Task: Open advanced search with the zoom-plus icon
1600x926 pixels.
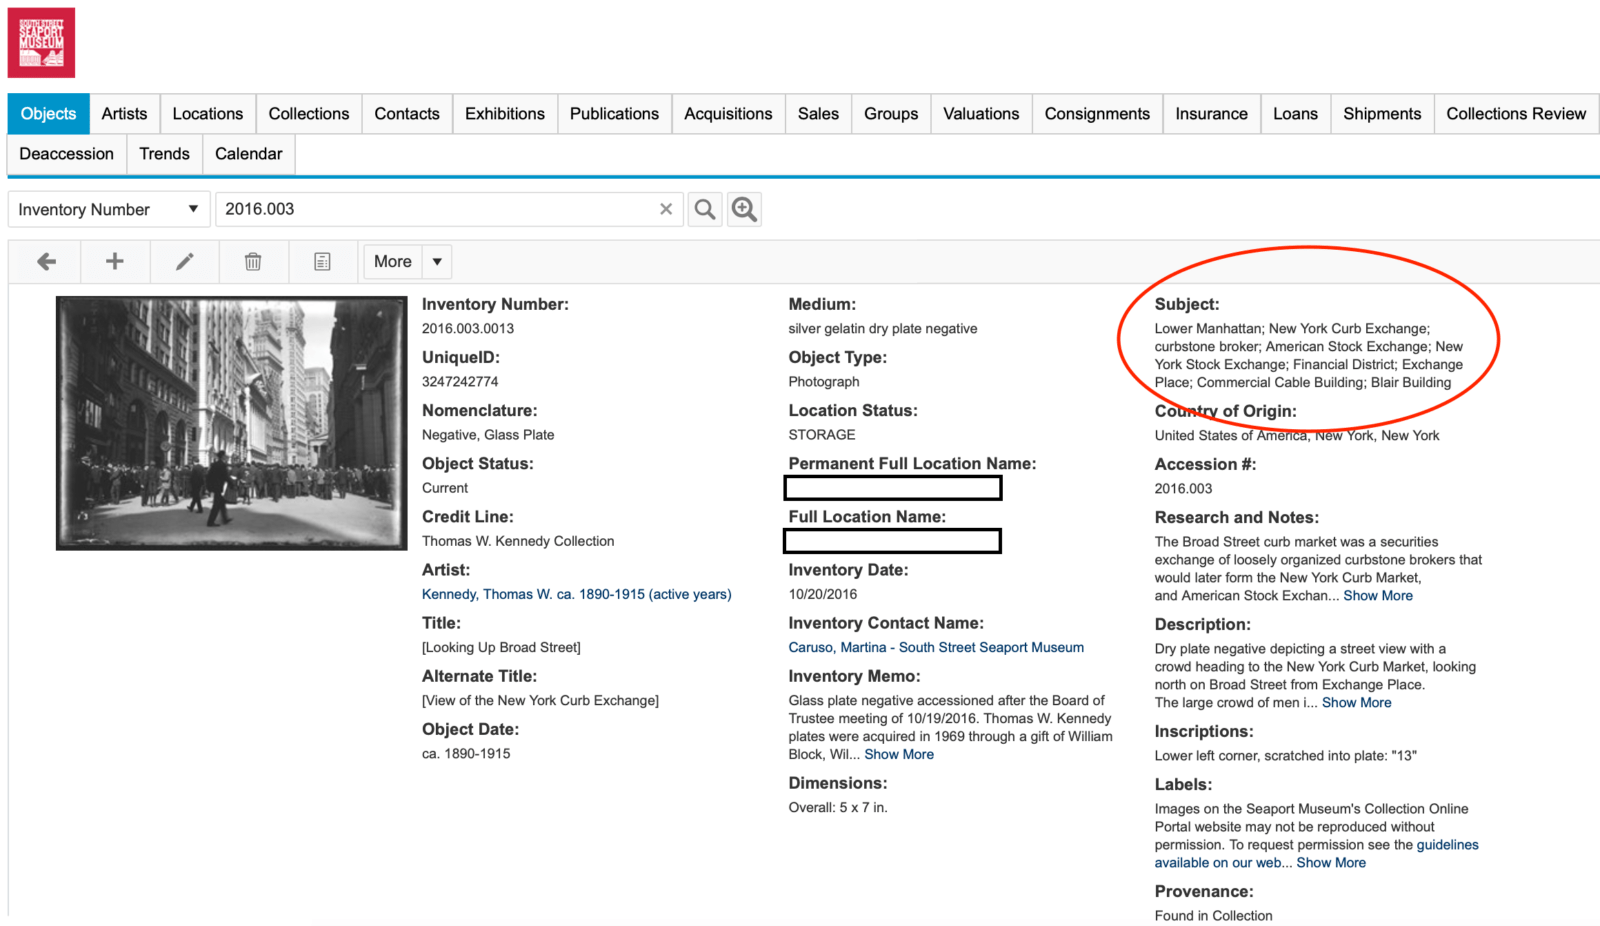Action: (x=744, y=209)
